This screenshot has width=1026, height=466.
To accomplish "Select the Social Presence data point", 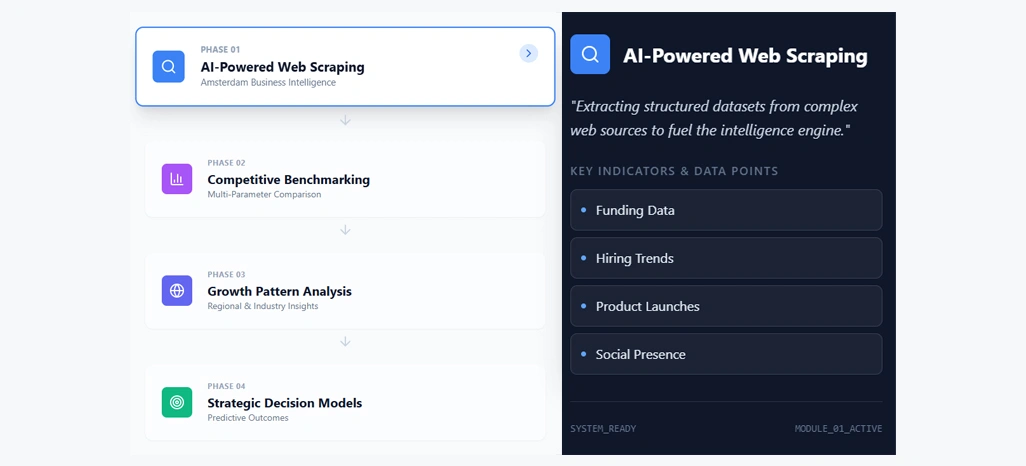I will point(640,355).
